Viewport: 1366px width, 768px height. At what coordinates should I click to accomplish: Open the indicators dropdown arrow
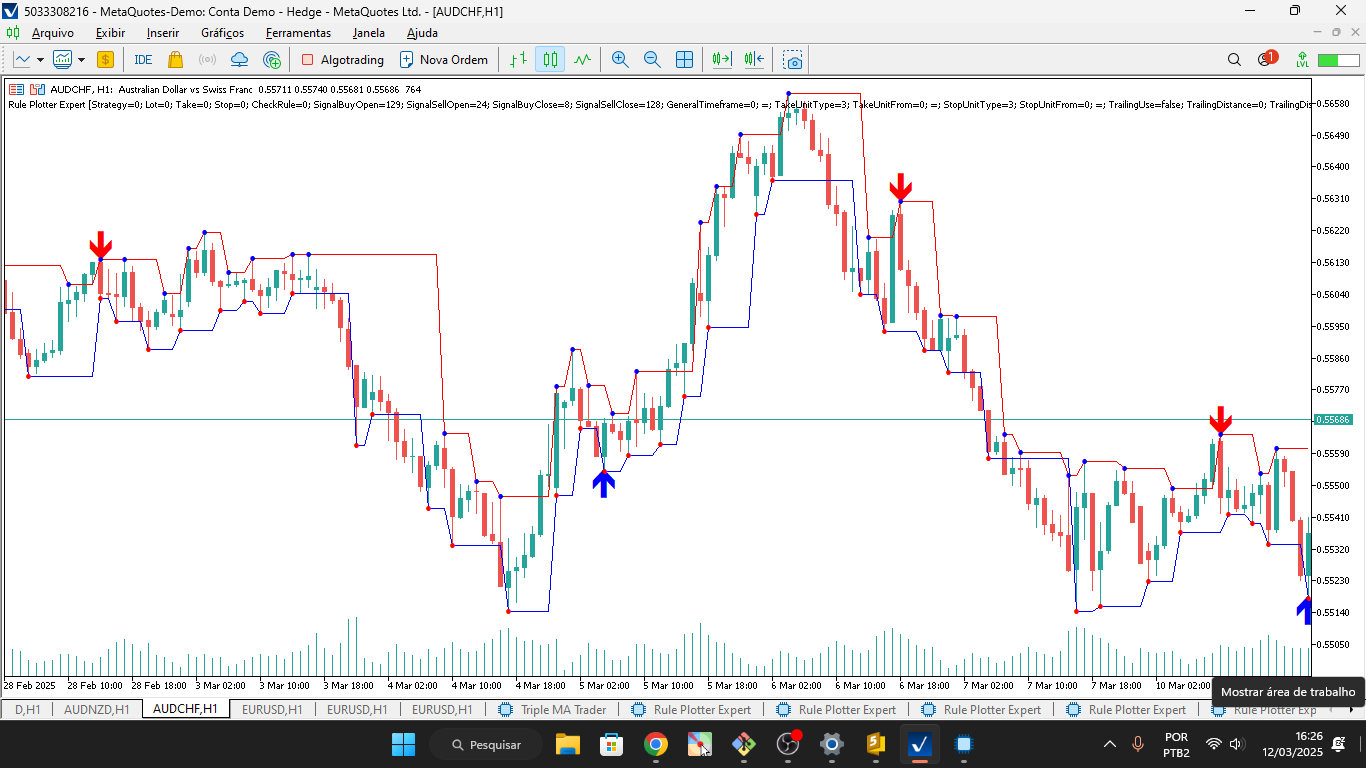80,59
